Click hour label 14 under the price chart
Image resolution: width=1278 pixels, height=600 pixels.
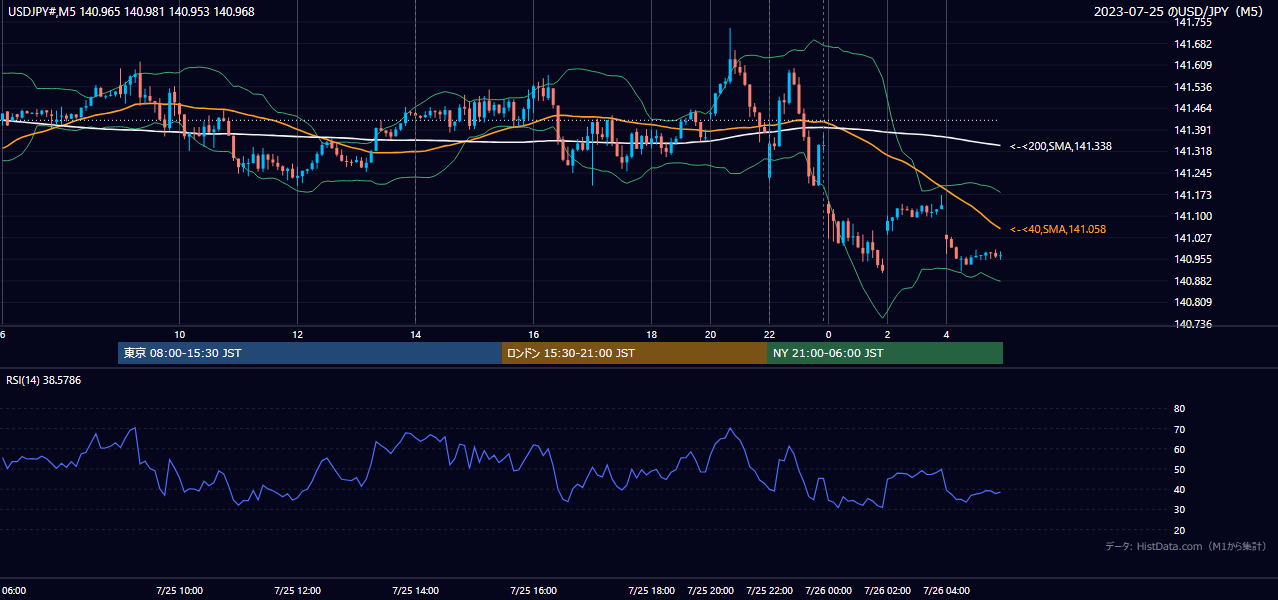coord(415,334)
